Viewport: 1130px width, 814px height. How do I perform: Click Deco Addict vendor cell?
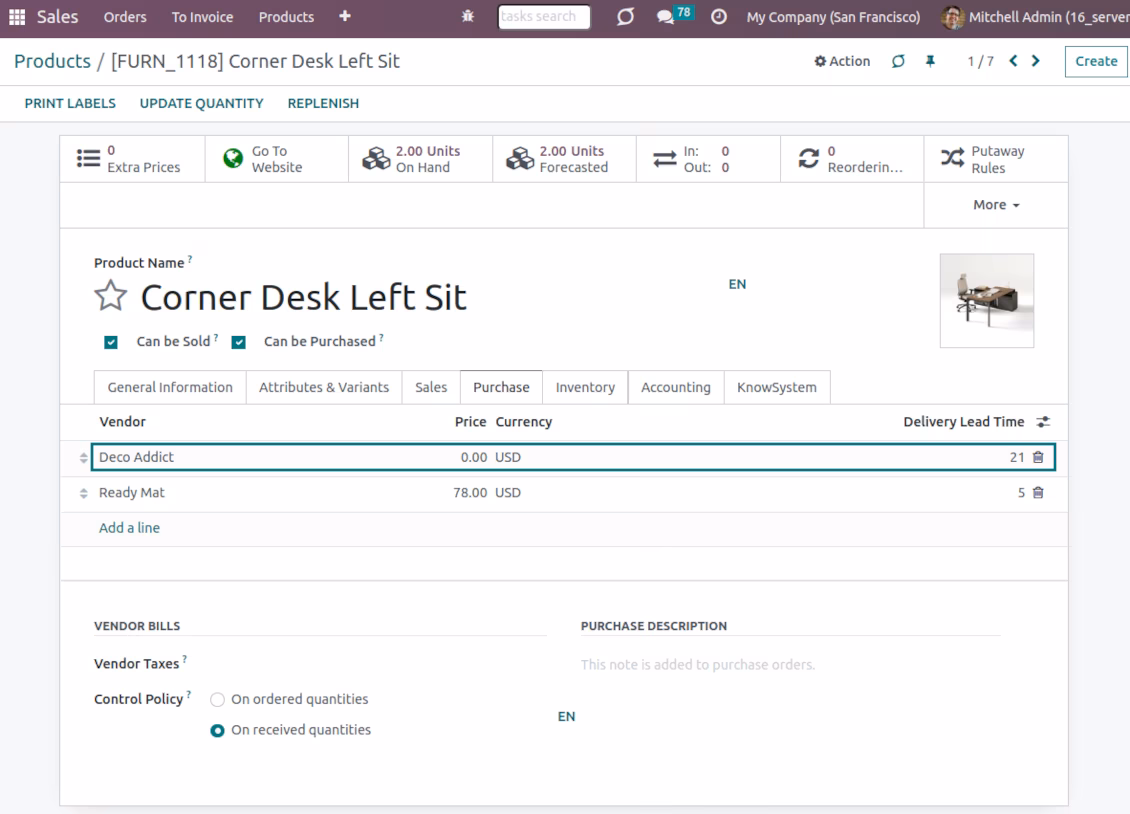coord(137,457)
